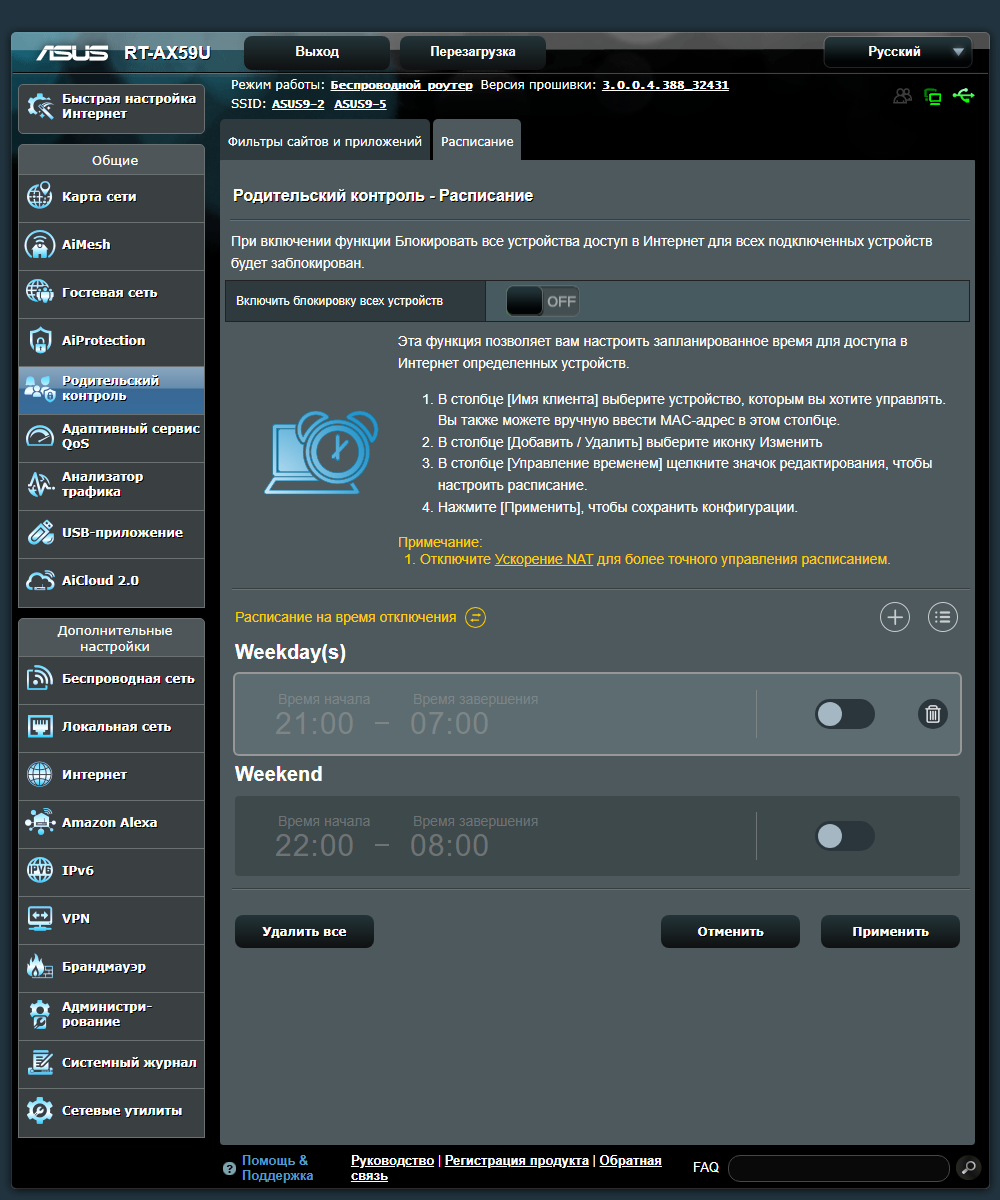Click the Удалить все button
Viewport: 1000px width, 1200px height.
(304, 931)
